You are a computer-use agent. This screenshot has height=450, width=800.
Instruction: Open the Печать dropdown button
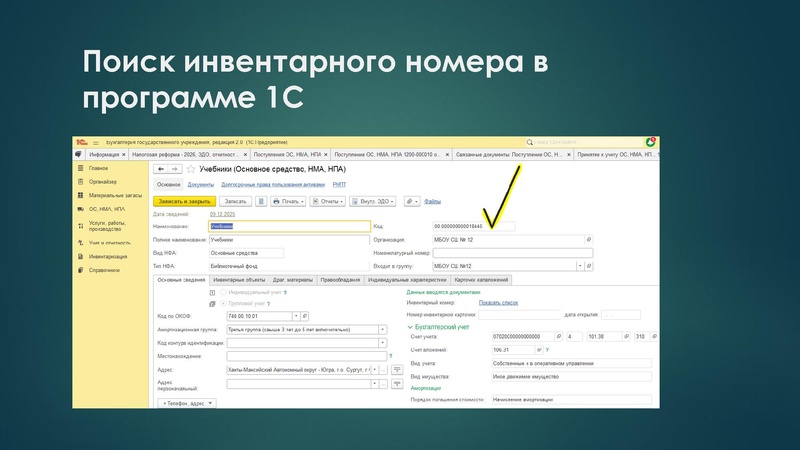click(x=288, y=202)
